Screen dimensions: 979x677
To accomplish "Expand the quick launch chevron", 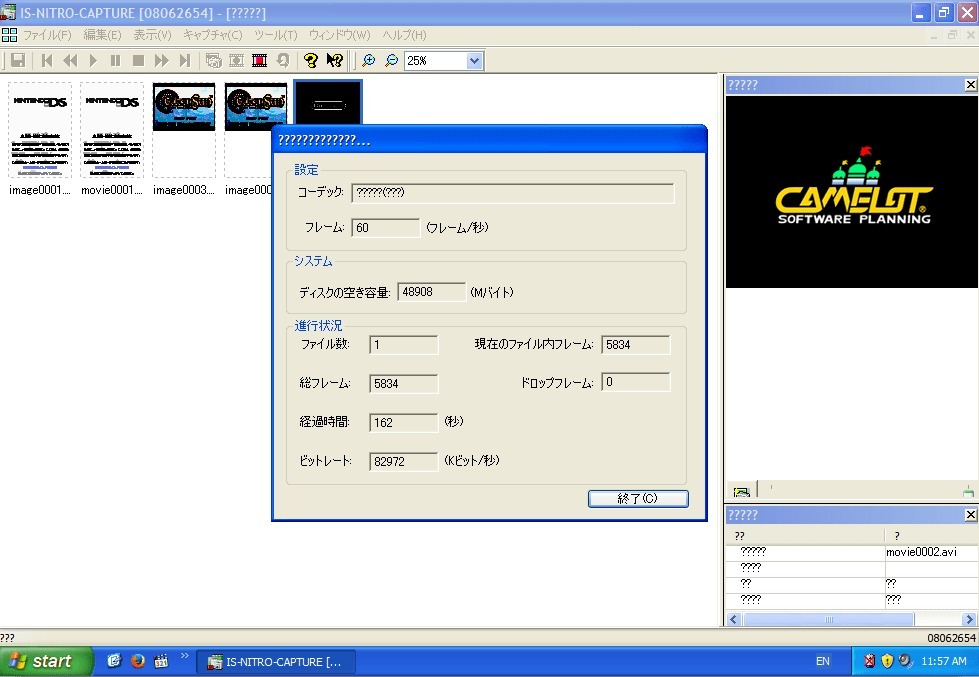I will pyautogui.click(x=184, y=656).
